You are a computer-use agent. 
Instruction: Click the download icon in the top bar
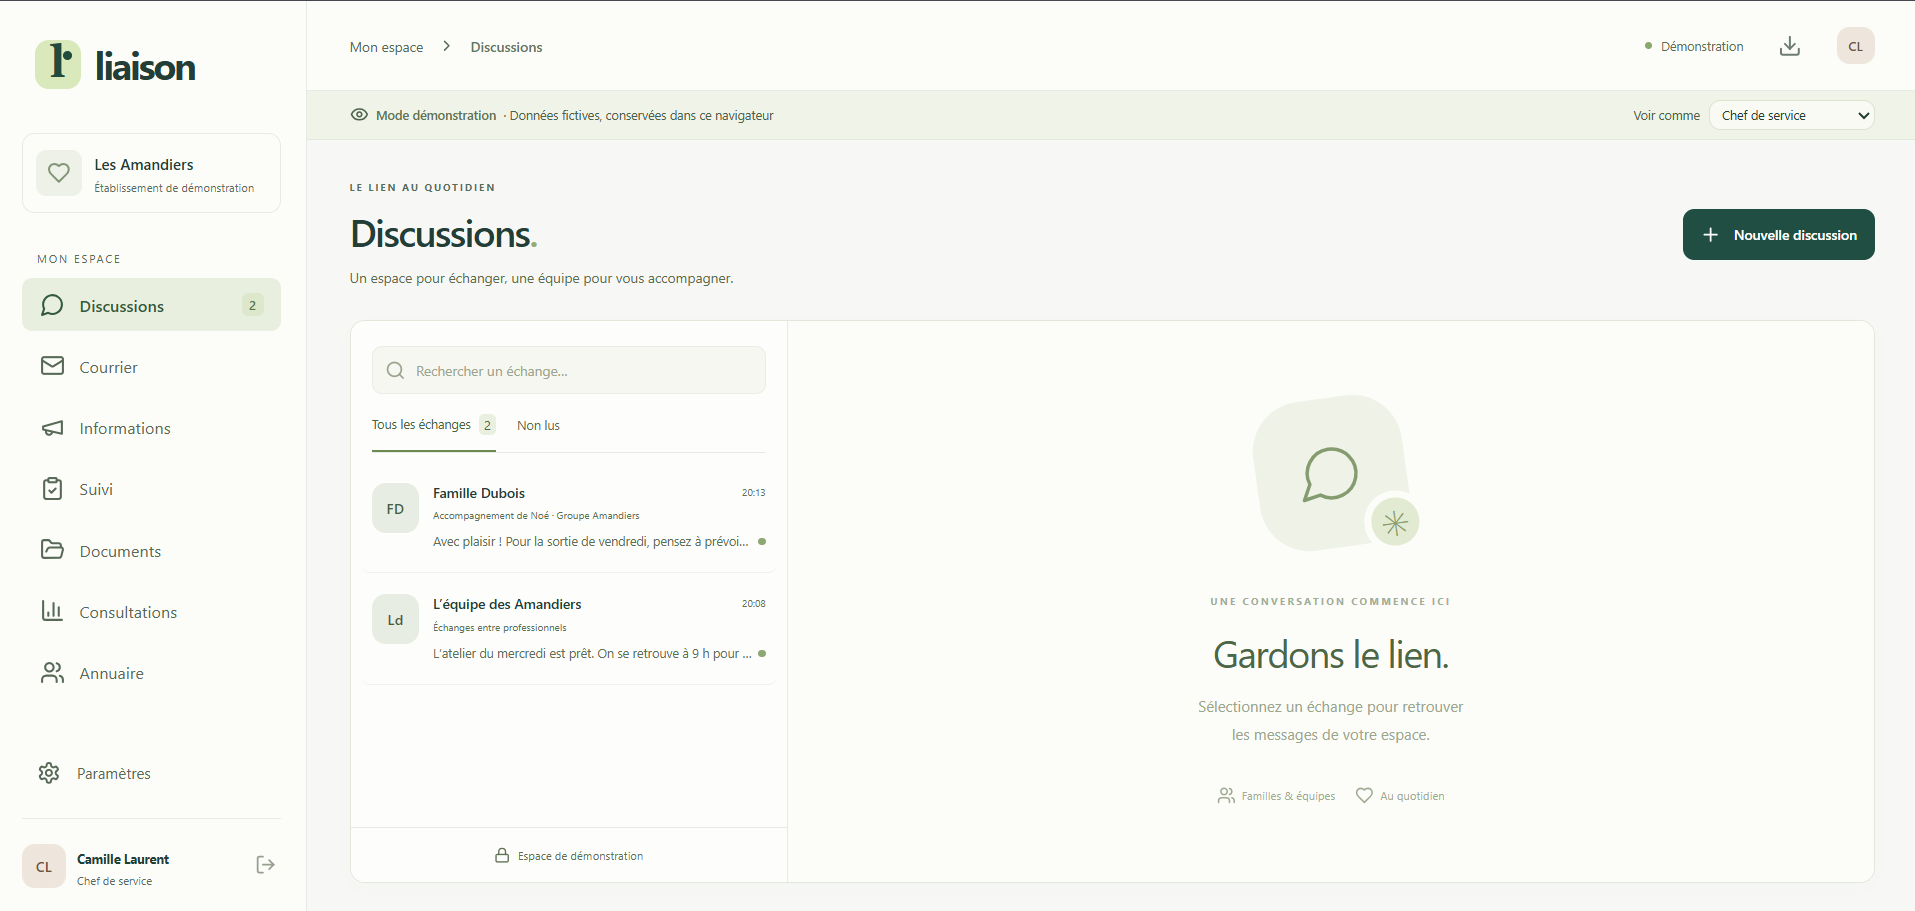[x=1790, y=46]
